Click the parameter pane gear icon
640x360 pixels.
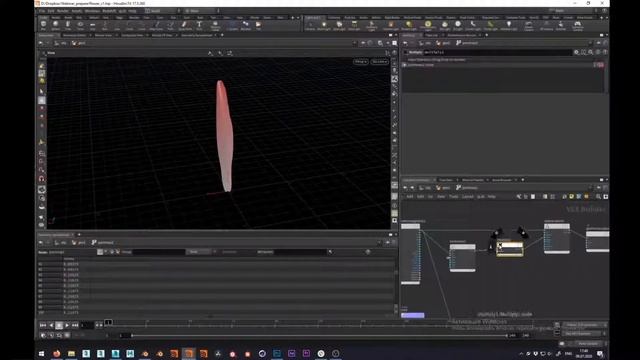coord(576,52)
